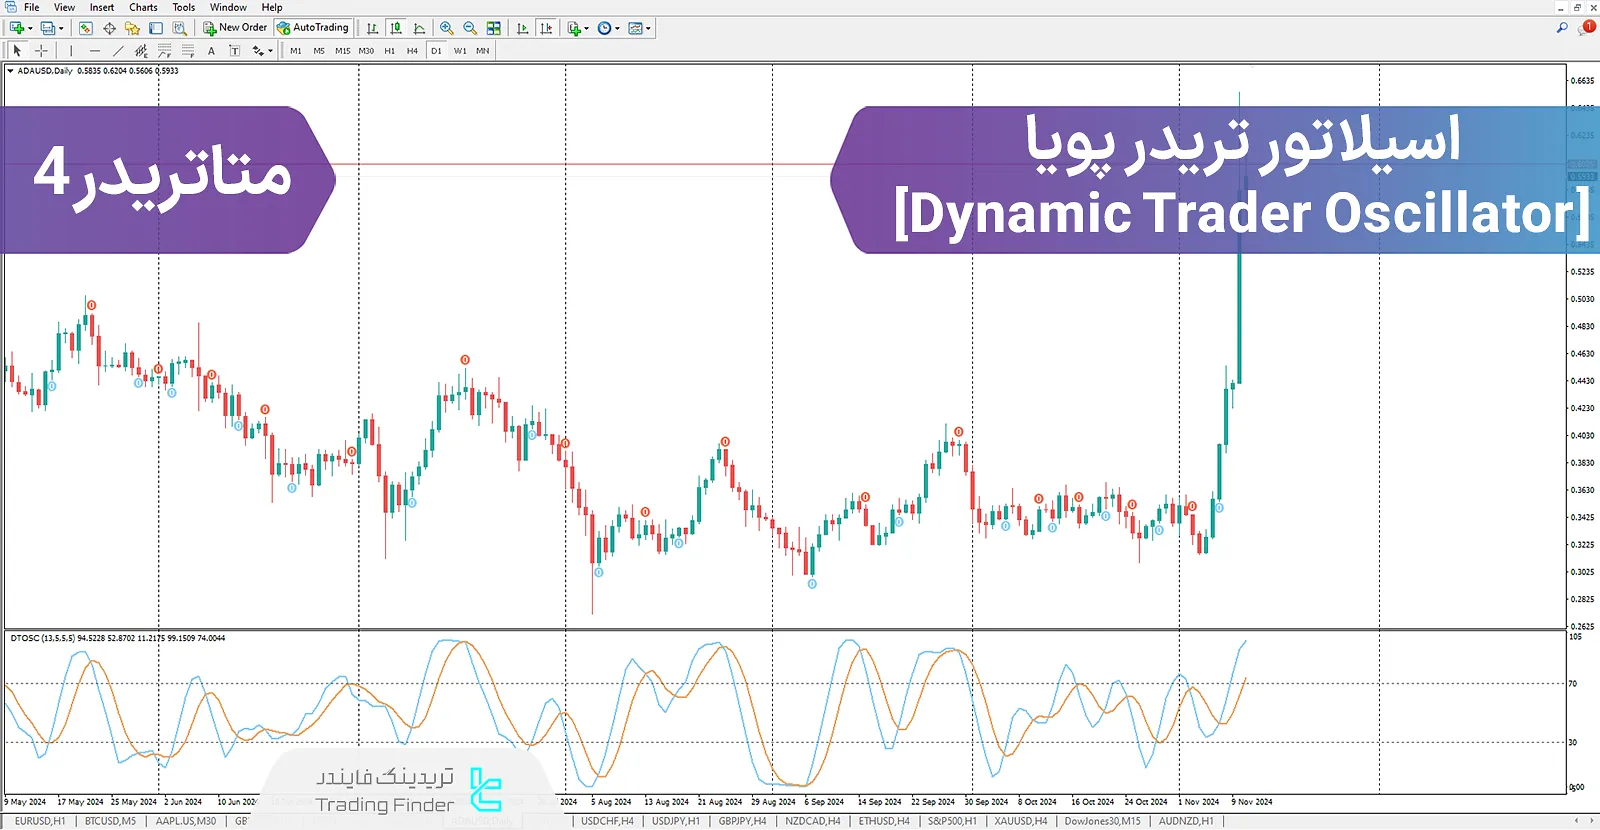Open the Strategy Tester icon
Viewport: 1600px width, 830px height.
pos(180,28)
